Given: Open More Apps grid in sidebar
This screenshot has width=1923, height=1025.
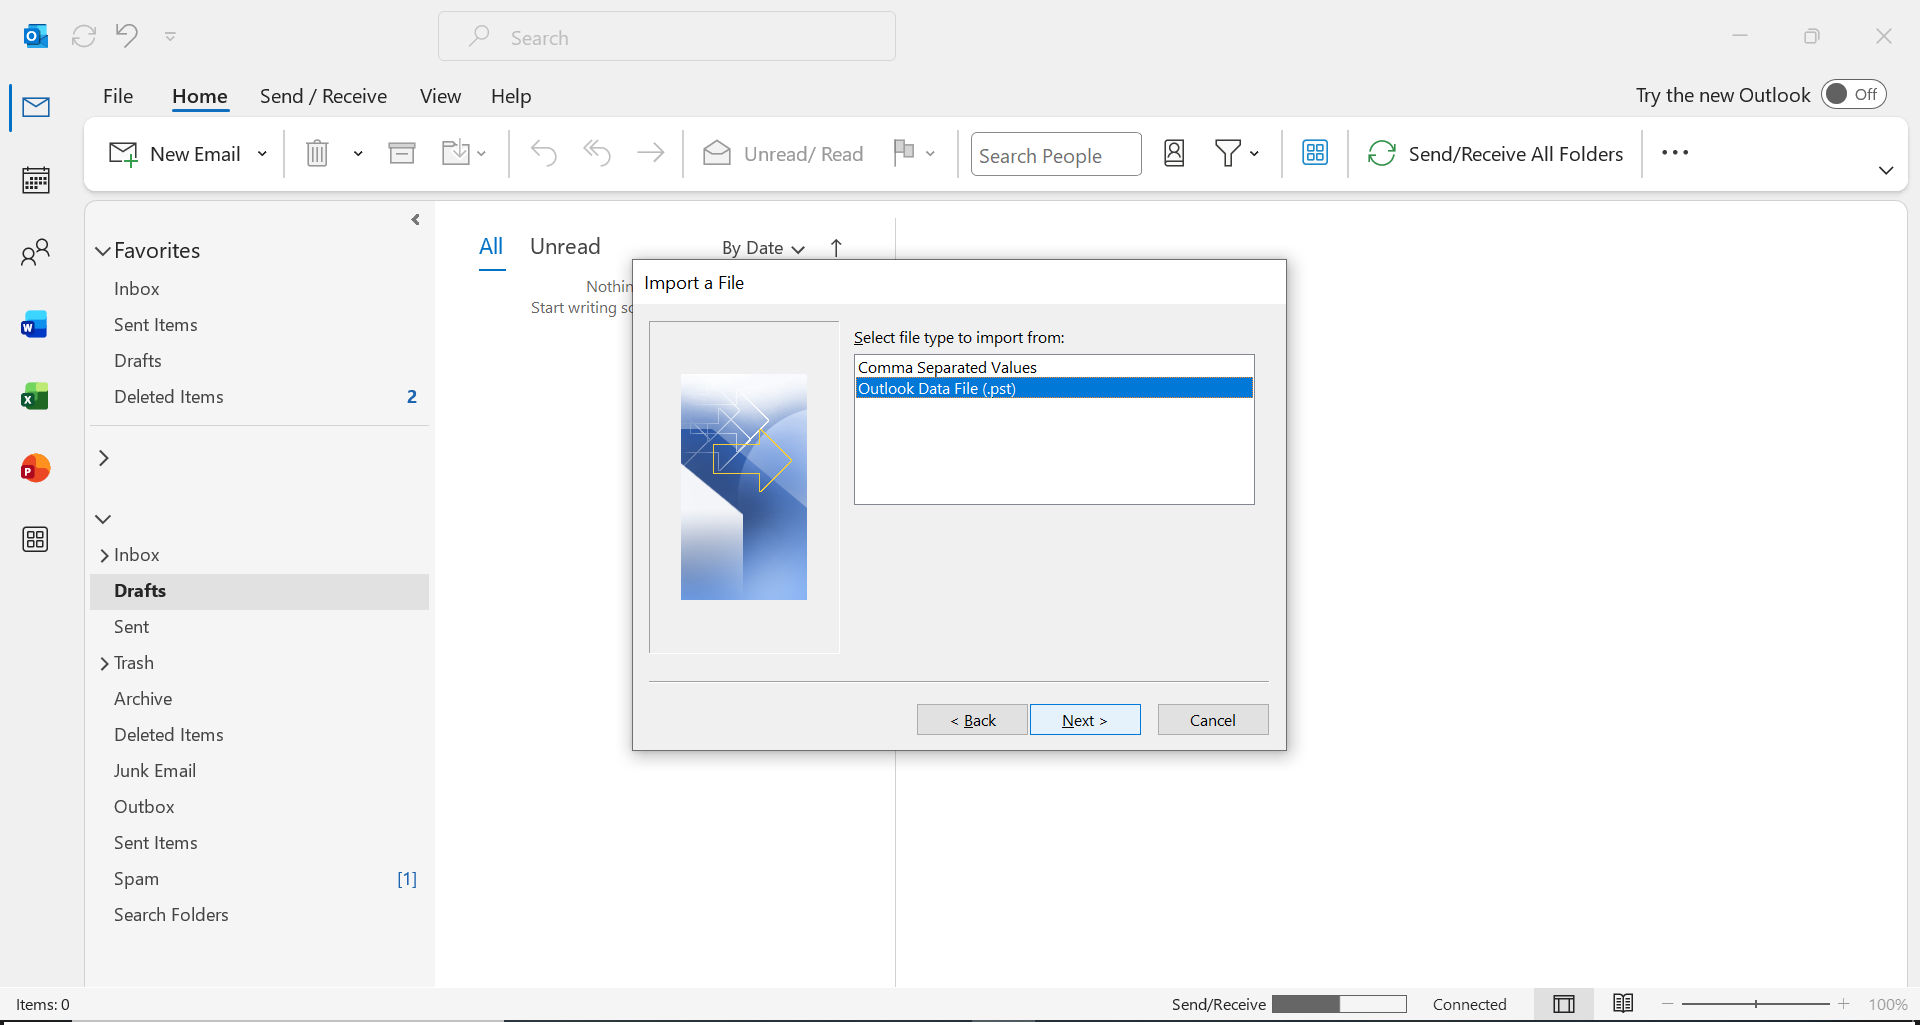Looking at the screenshot, I should pos(36,540).
